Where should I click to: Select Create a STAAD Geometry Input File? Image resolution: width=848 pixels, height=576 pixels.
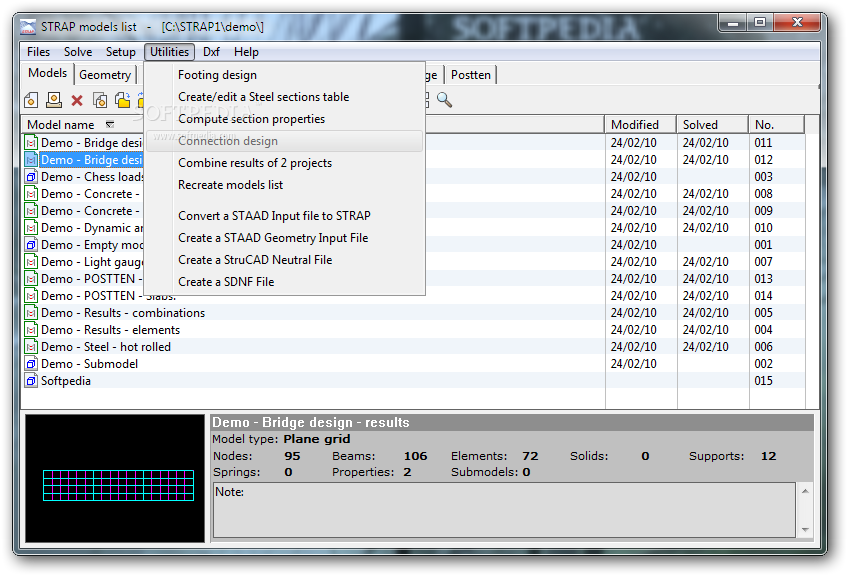284,238
